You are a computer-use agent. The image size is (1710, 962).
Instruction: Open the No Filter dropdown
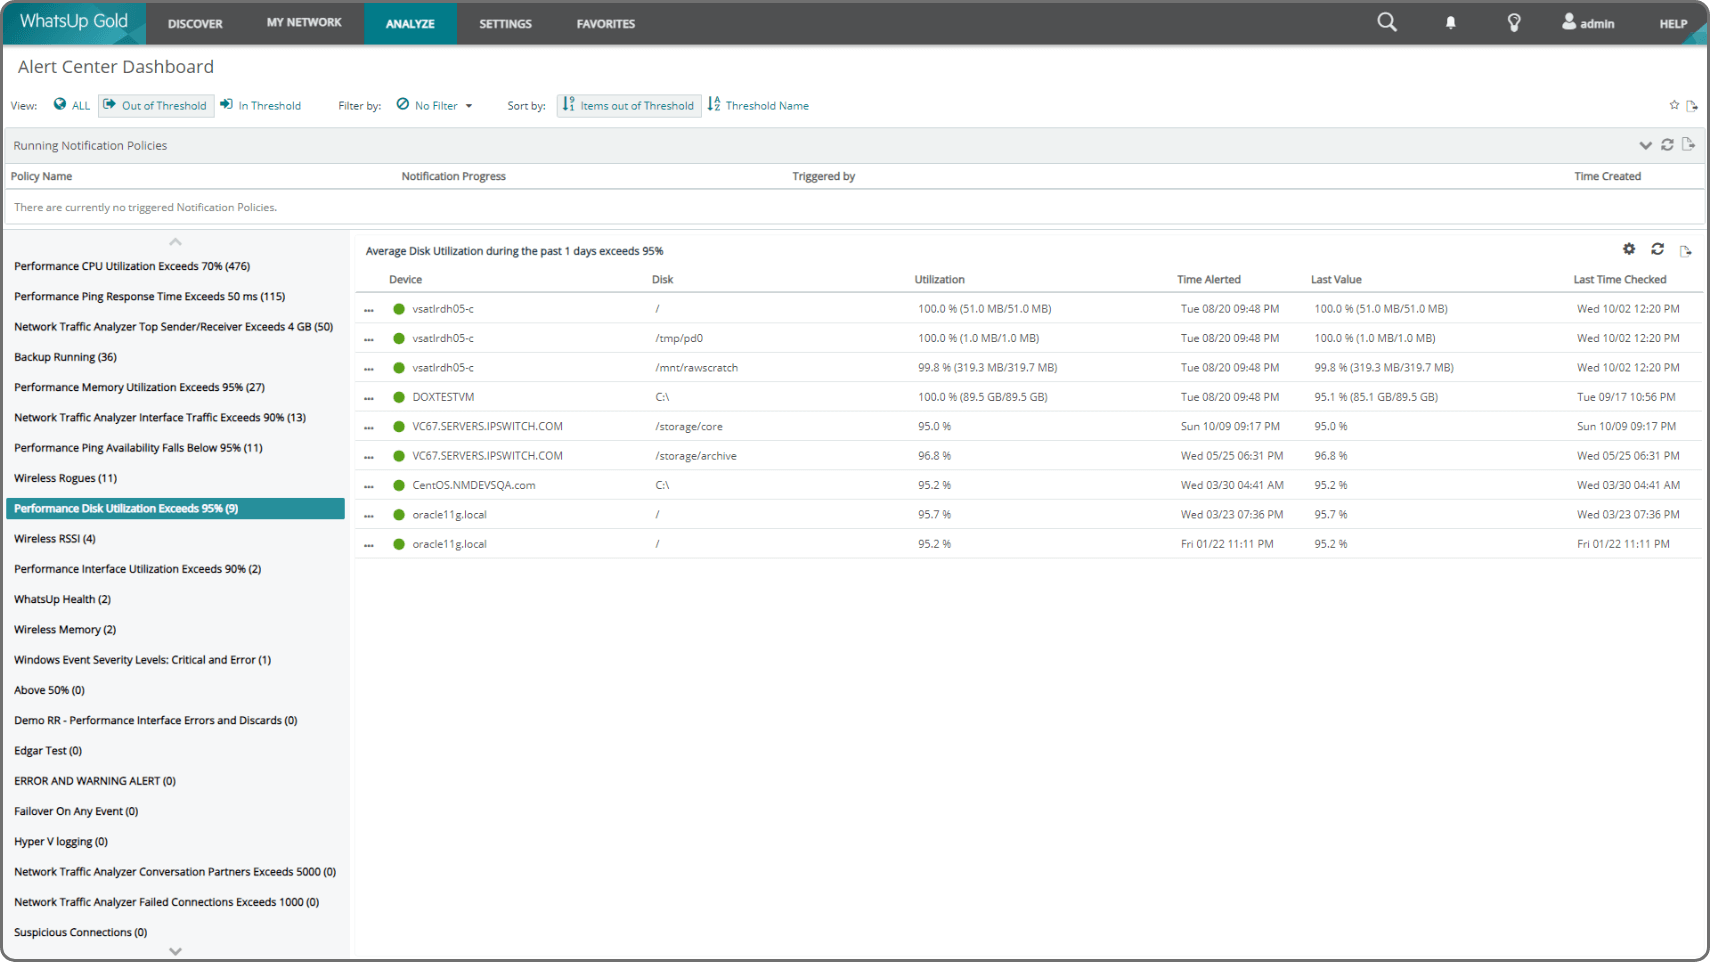434,105
